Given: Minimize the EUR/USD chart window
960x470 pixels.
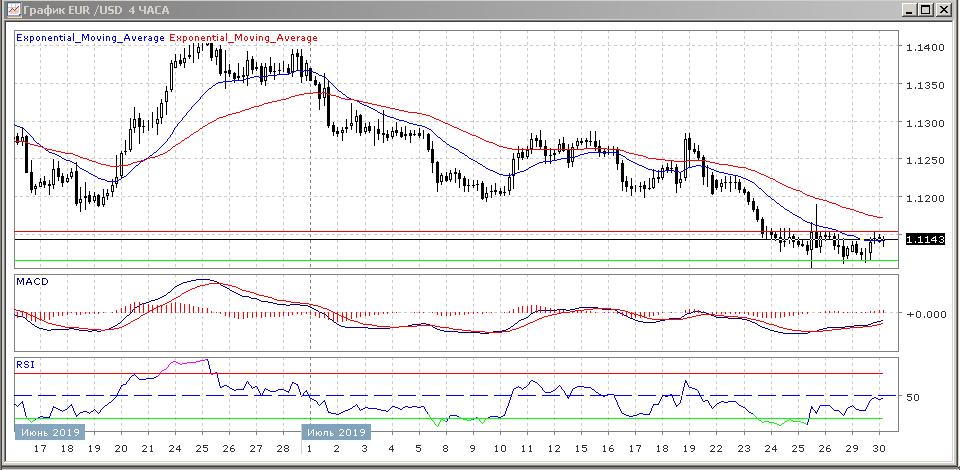Looking at the screenshot, I should pos(907,10).
